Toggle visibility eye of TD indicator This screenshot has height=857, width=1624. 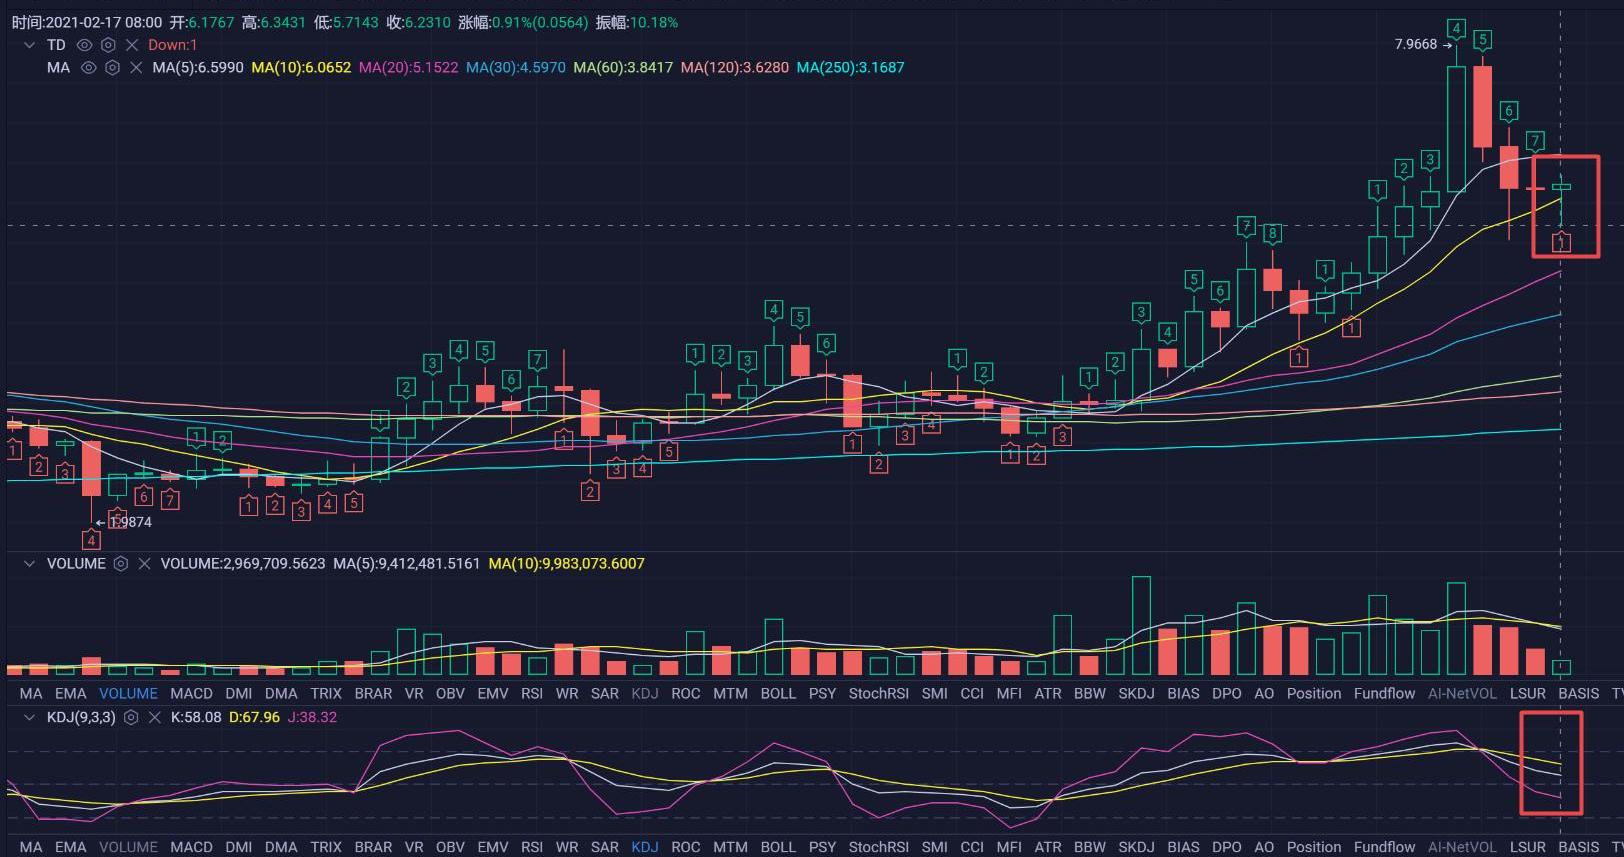tap(85, 45)
